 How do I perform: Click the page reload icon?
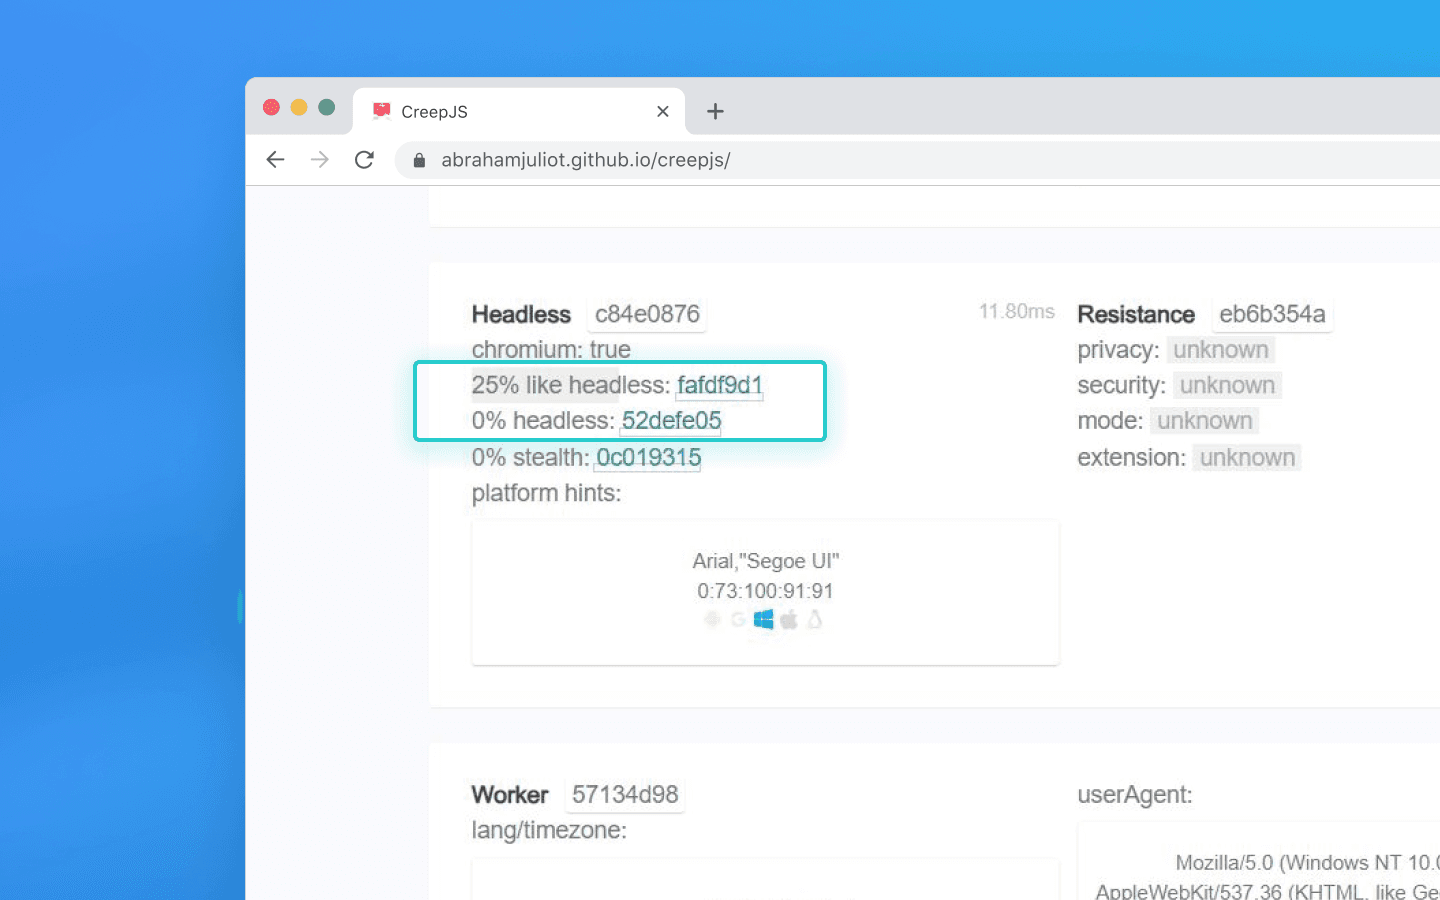364,159
